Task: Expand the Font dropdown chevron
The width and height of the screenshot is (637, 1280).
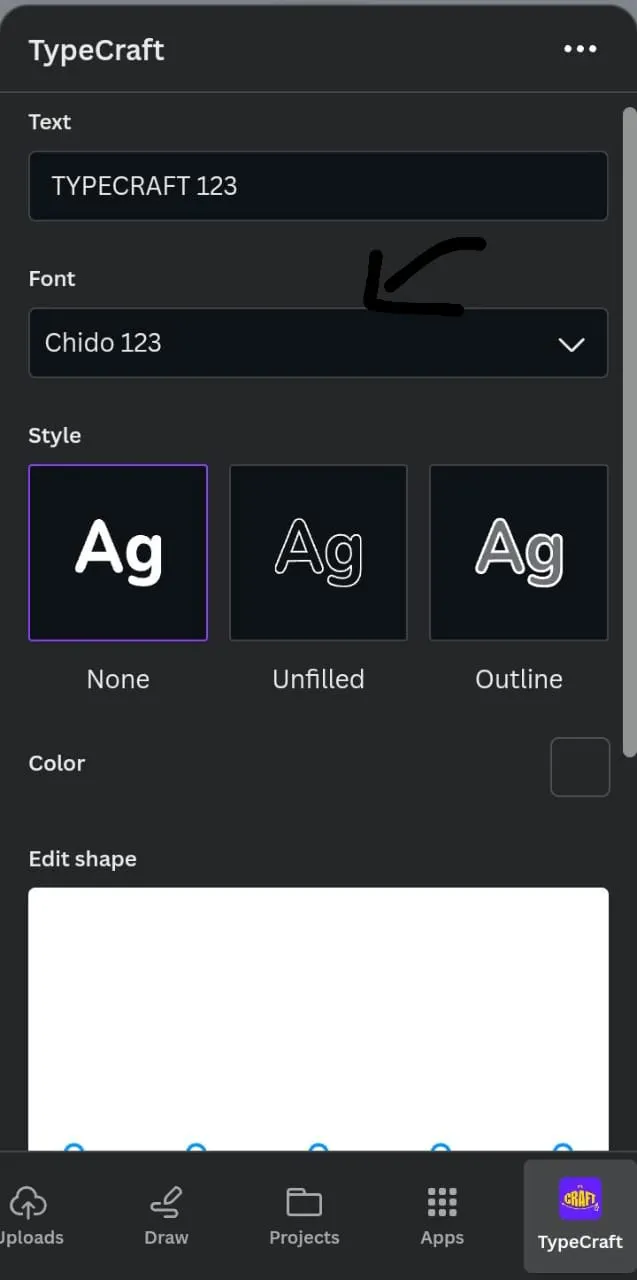Action: (x=571, y=344)
